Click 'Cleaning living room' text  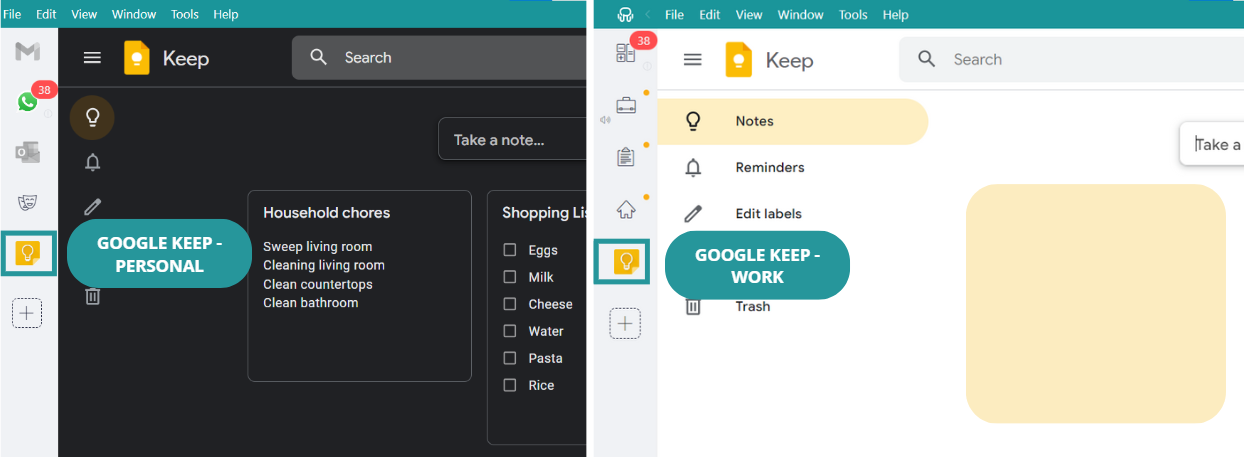[x=324, y=265]
